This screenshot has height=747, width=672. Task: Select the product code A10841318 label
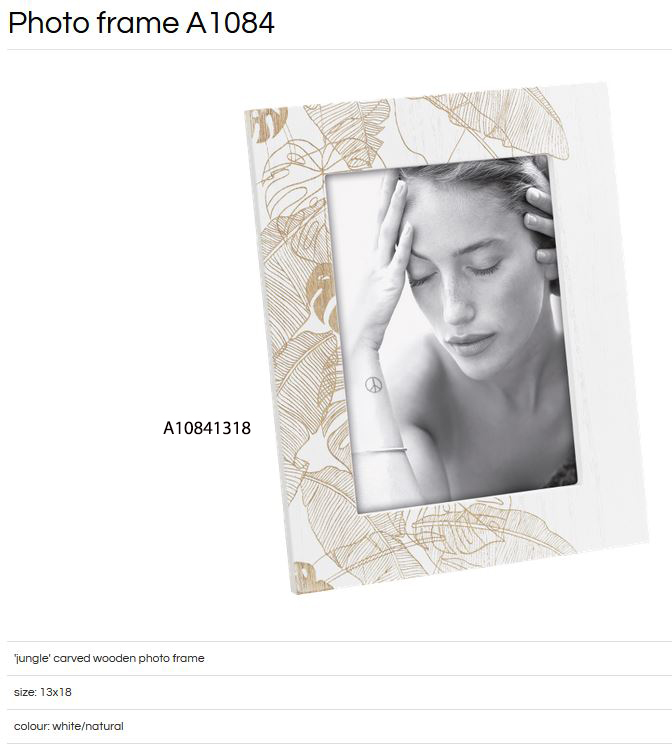click(x=207, y=428)
